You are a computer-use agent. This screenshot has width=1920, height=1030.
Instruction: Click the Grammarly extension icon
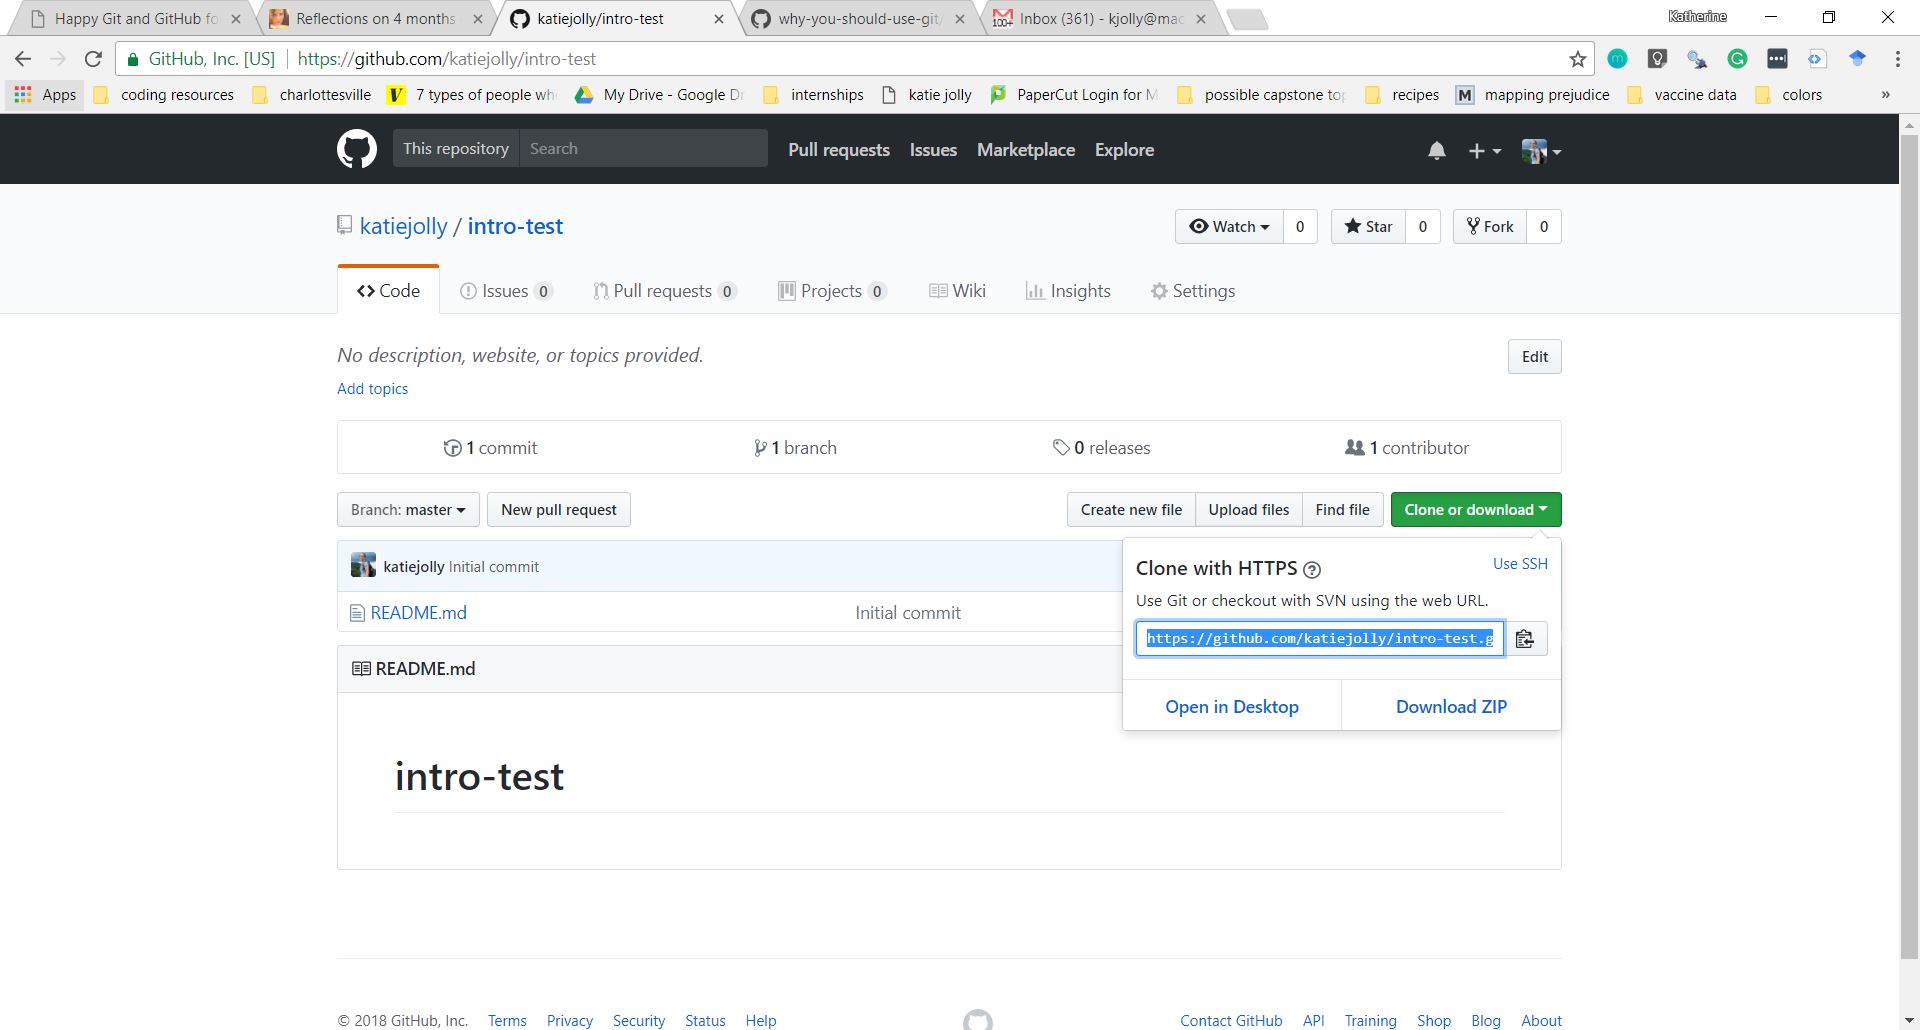[x=1737, y=59]
